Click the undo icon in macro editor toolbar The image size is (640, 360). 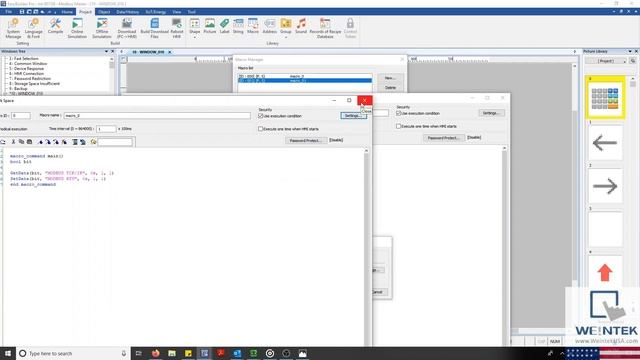3,142
